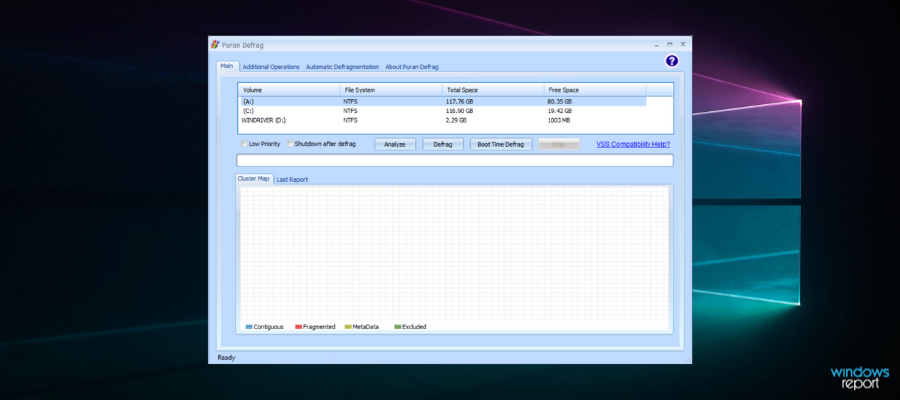Select the Main tab
The height and width of the screenshot is (400, 900).
[227, 66]
